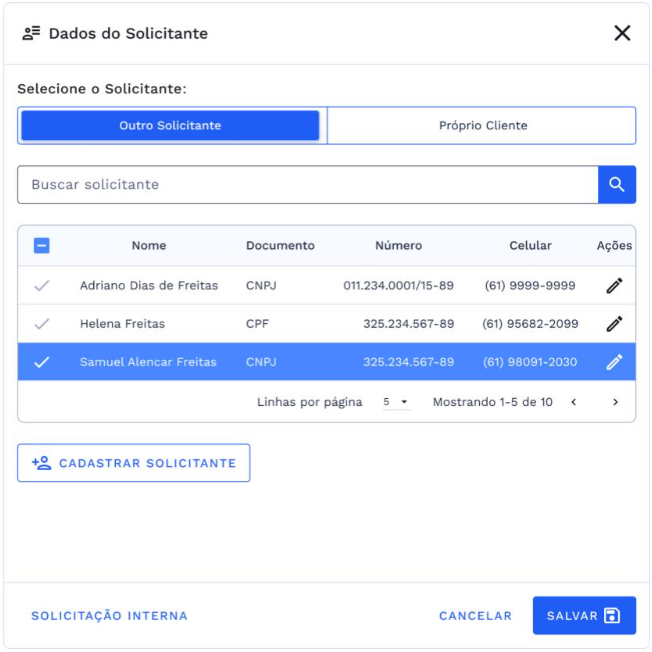Image resolution: width=652 pixels, height=652 pixels.
Task: Switch to Outro Solicitante tab
Action: click(x=170, y=126)
